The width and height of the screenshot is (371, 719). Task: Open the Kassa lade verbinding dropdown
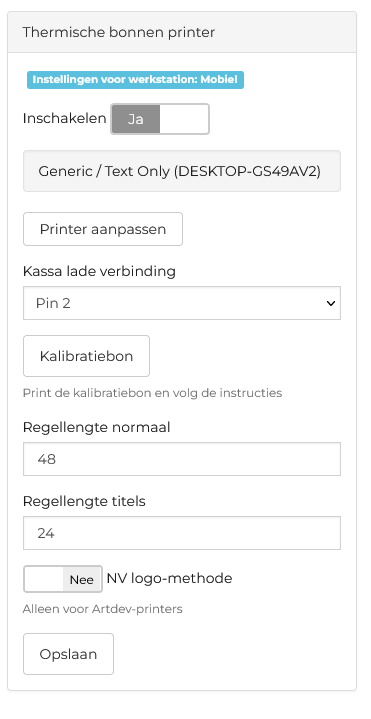(182, 303)
